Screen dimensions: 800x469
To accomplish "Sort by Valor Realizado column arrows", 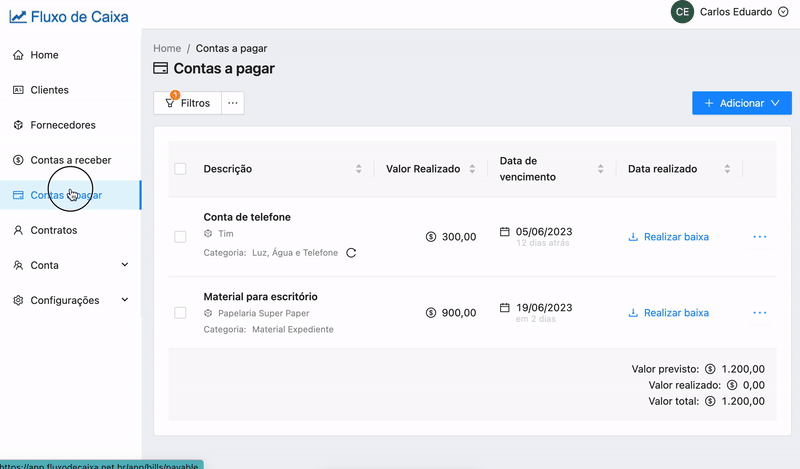I will (472, 169).
